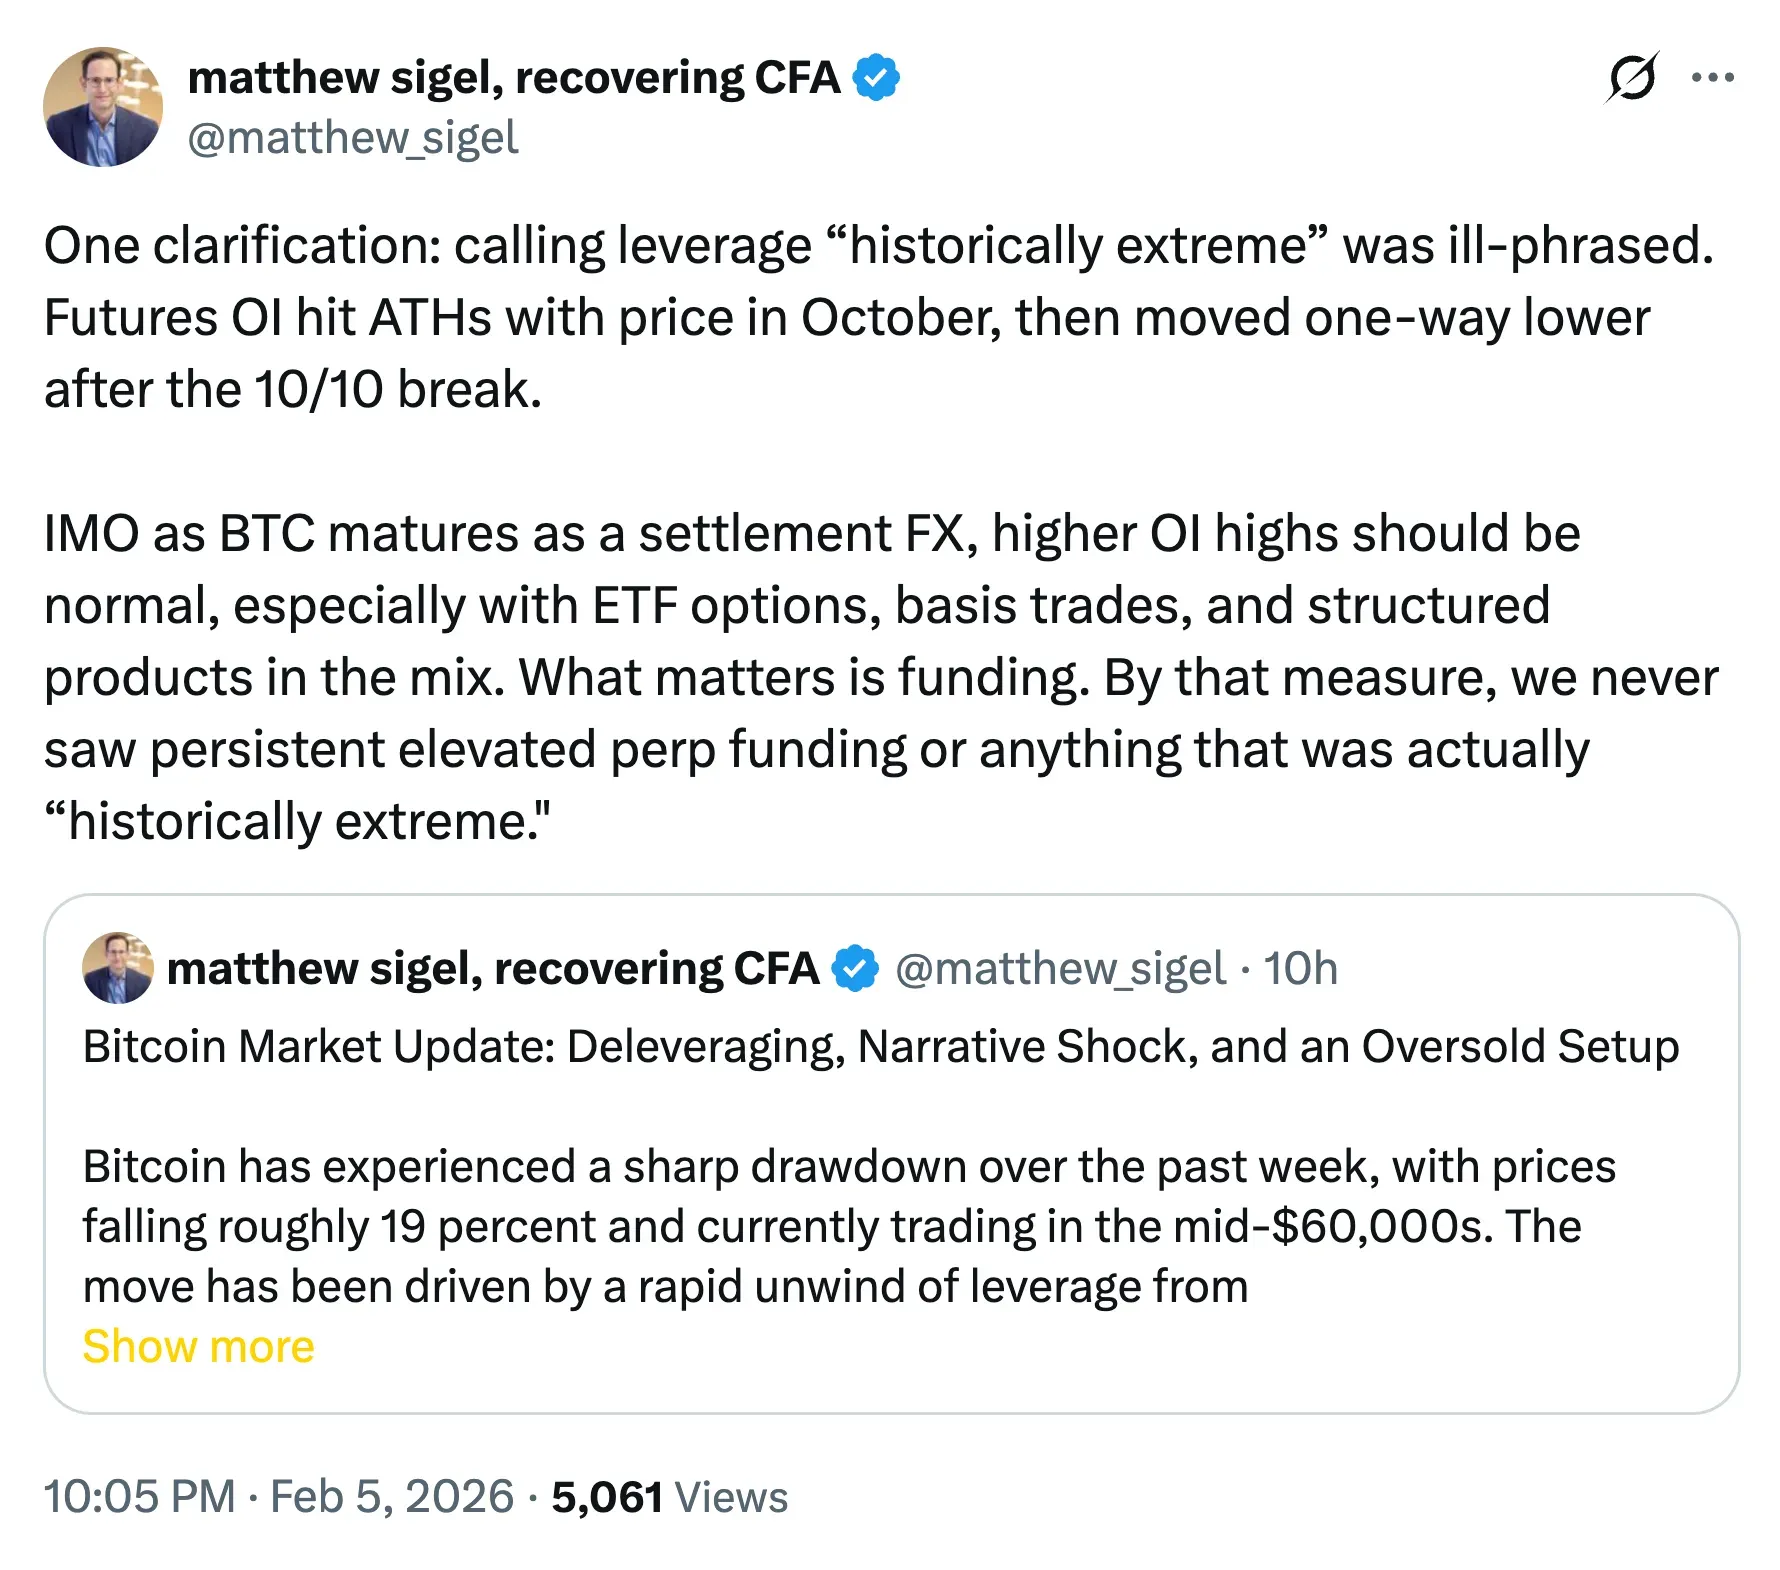Open Grok actions with the slashed-circle icon
Image resolution: width=1780 pixels, height=1570 pixels.
pyautogui.click(x=1631, y=78)
